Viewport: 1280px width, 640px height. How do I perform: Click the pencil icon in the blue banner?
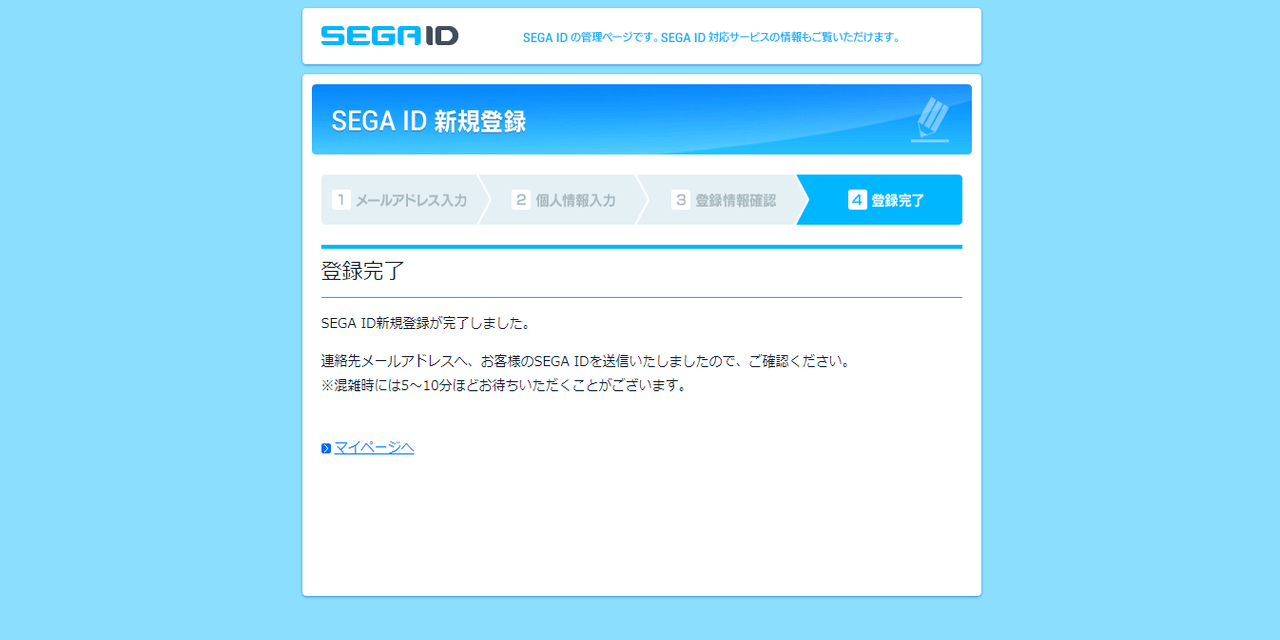931,119
